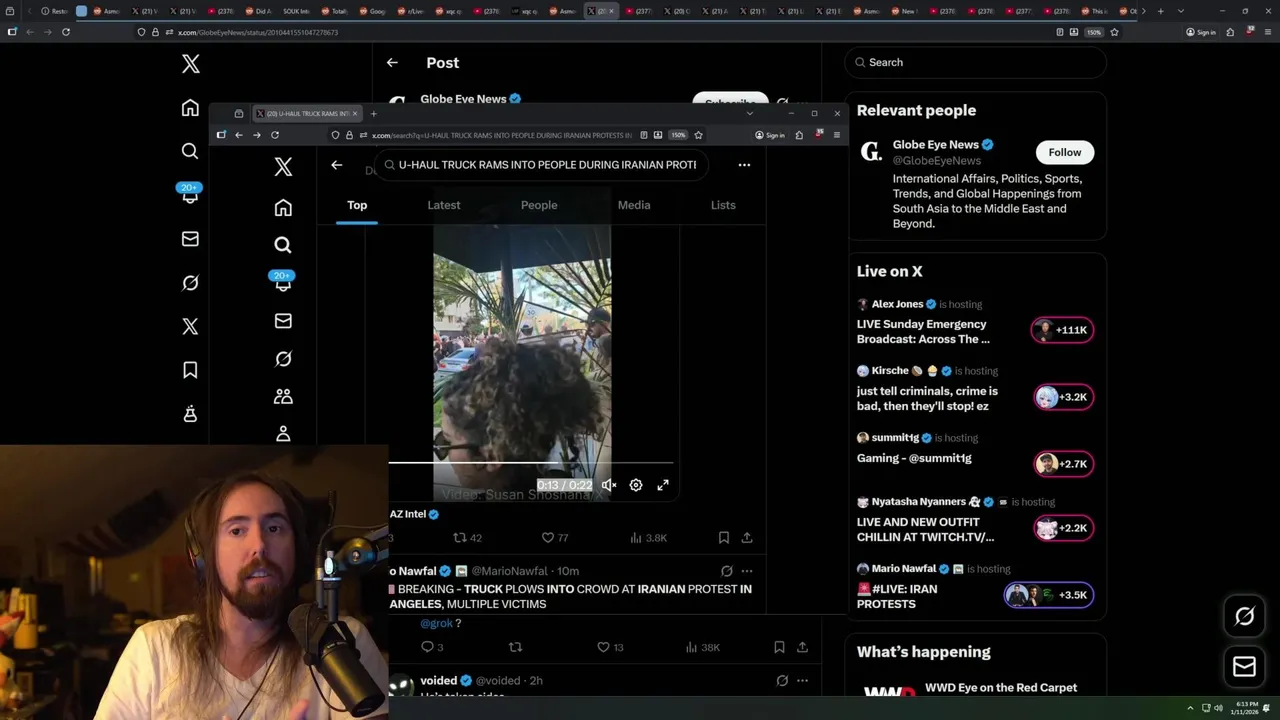Image resolution: width=1280 pixels, height=720 pixels.
Task: Open Kirsche live space listing
Action: [x=975, y=389]
